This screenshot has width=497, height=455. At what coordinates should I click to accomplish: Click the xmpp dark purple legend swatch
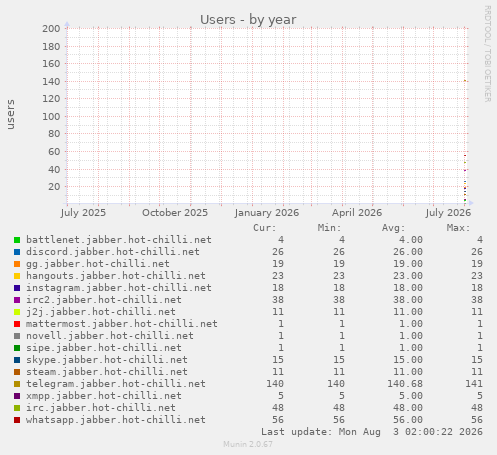pos(17,396)
